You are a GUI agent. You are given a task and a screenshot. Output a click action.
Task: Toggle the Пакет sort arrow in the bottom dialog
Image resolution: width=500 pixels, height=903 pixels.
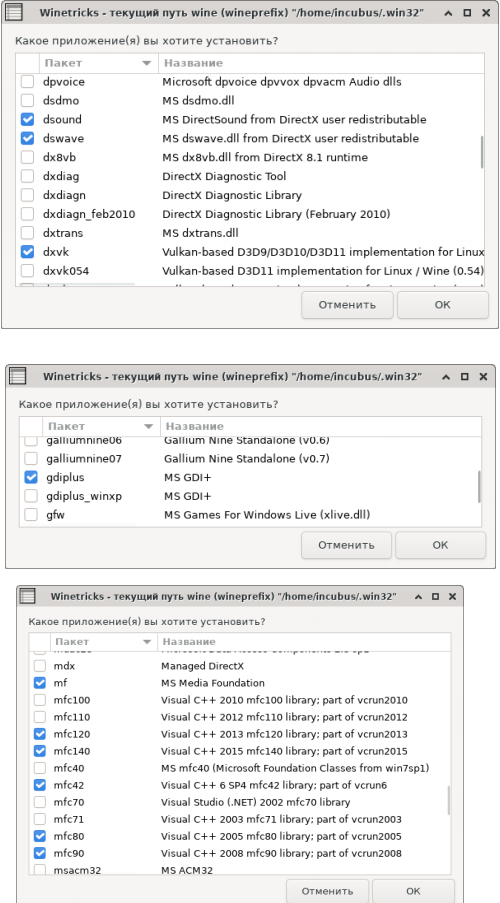point(147,642)
